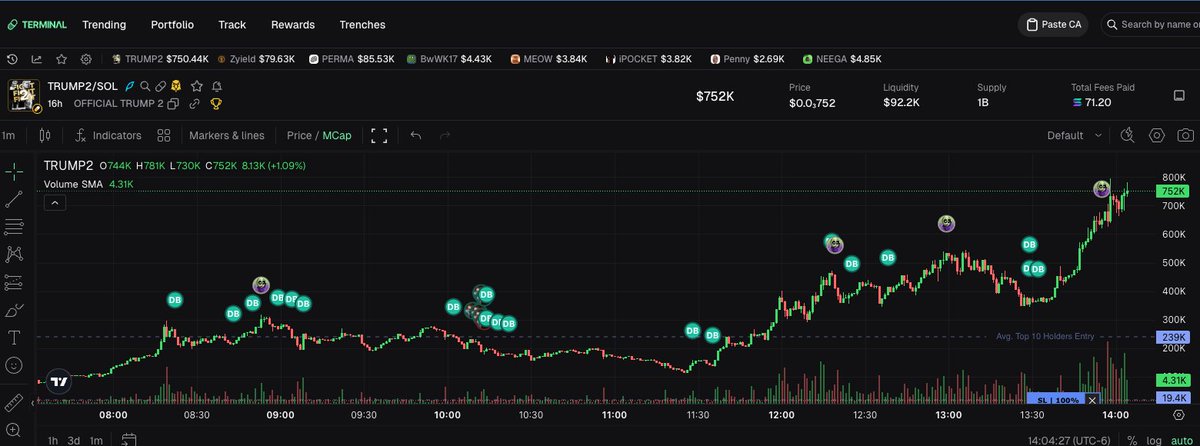Select the trend line drawing tool
1200x446 pixels.
(x=14, y=199)
